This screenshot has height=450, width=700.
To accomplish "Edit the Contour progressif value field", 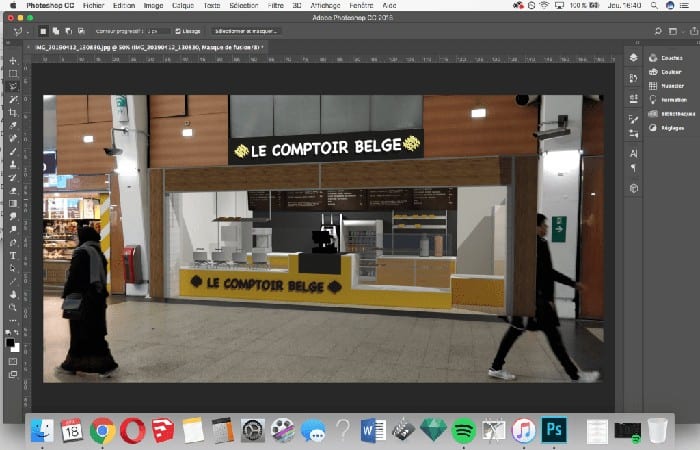I will [158, 31].
